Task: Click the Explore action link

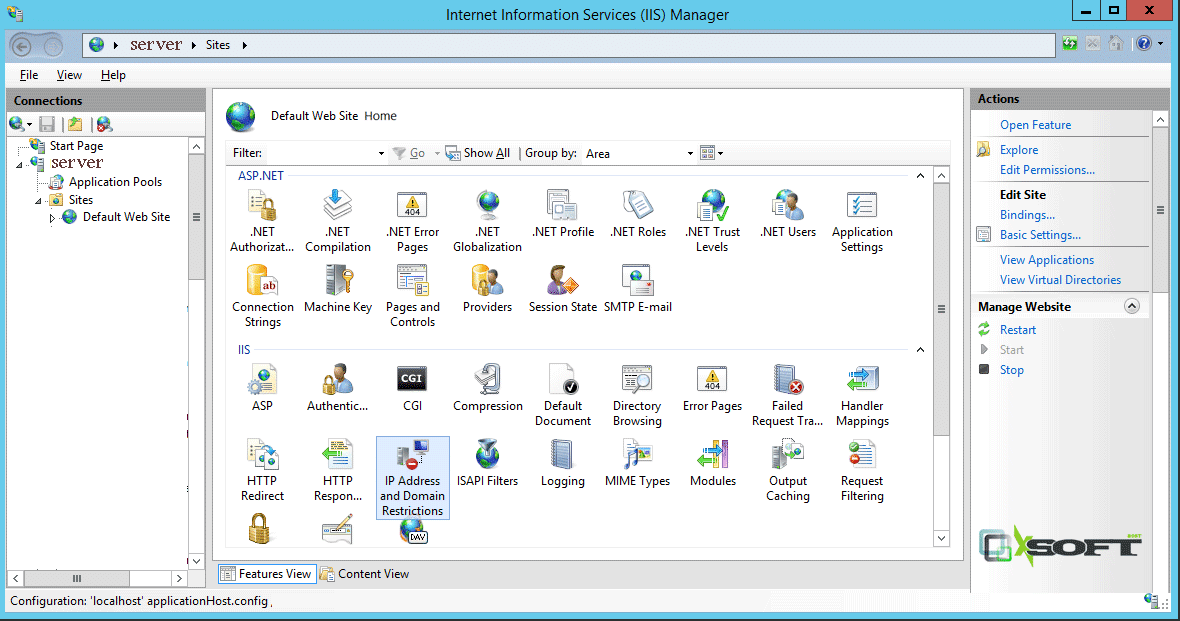Action: pos(1019,150)
